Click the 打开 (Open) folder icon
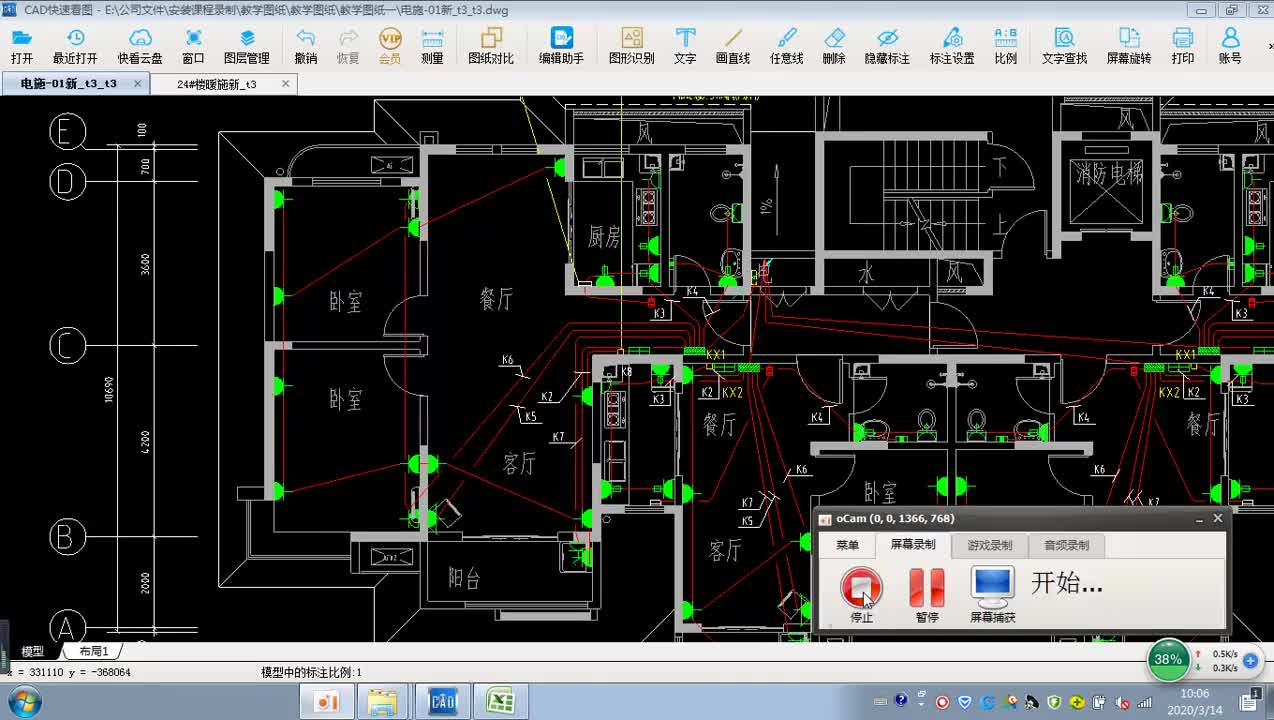The height and width of the screenshot is (720, 1274). (22, 45)
